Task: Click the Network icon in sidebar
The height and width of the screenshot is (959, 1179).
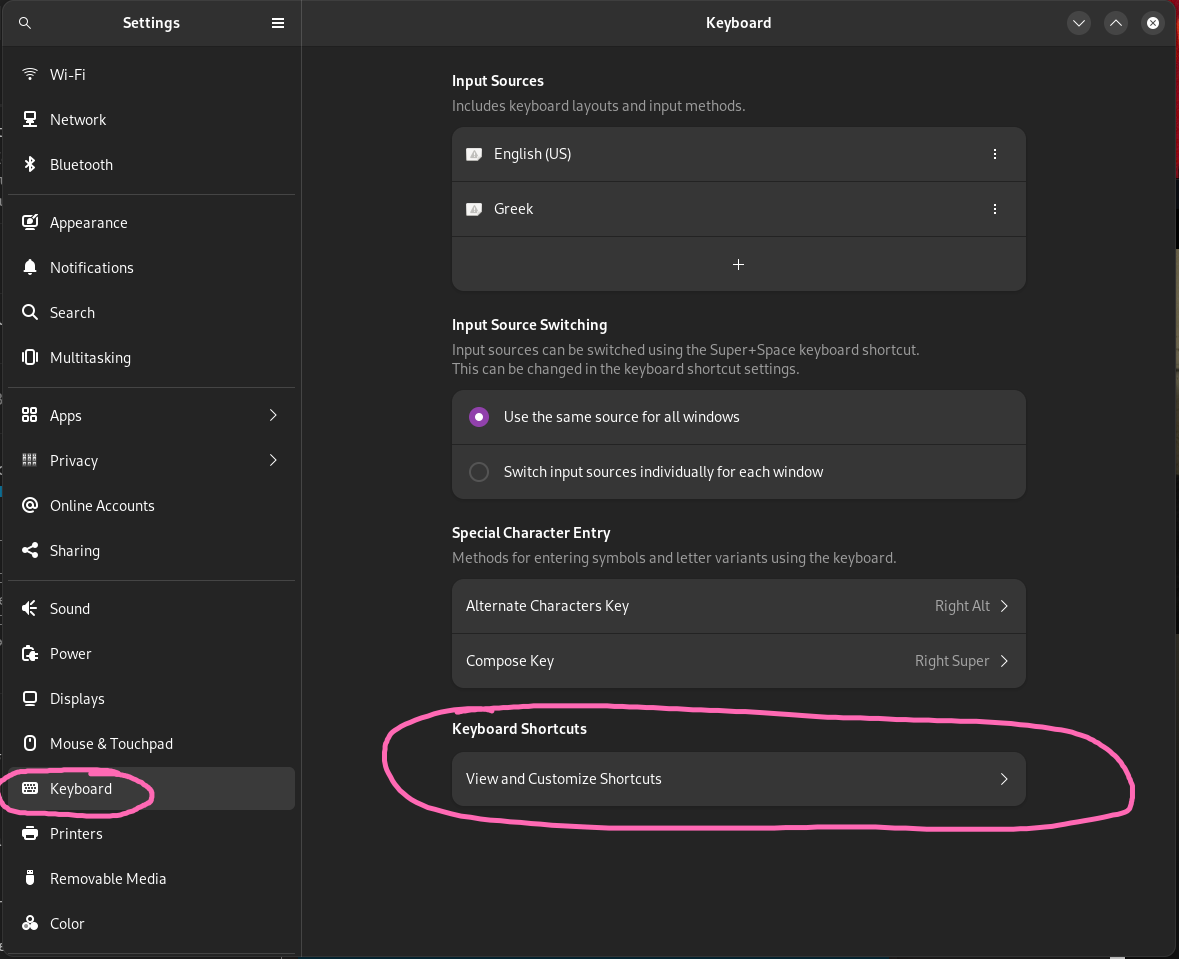Action: coord(29,119)
